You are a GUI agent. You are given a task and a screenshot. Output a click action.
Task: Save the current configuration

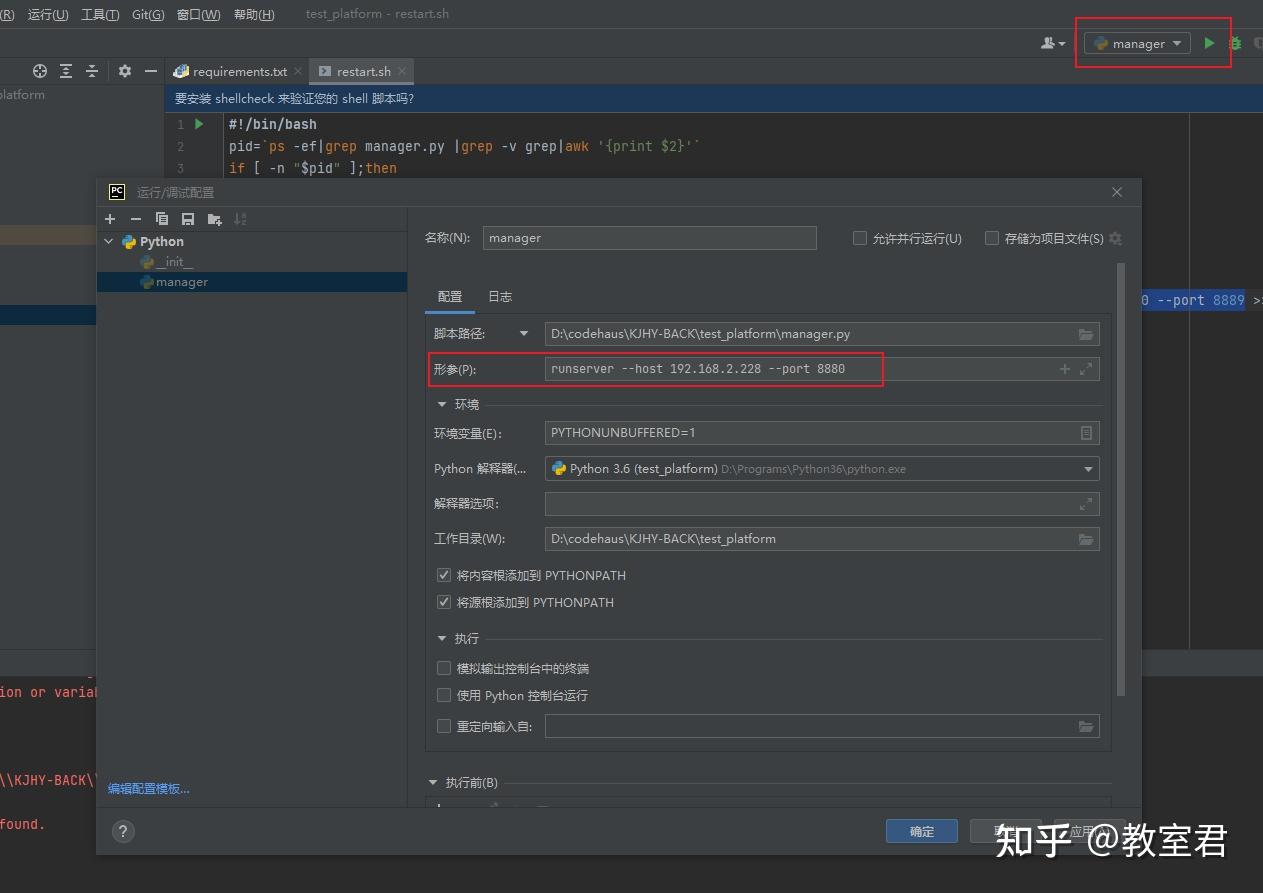point(188,218)
